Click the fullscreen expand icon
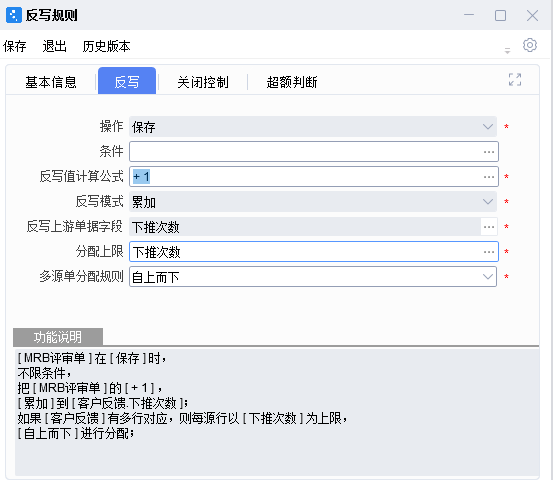The height and width of the screenshot is (480, 553). [x=515, y=80]
